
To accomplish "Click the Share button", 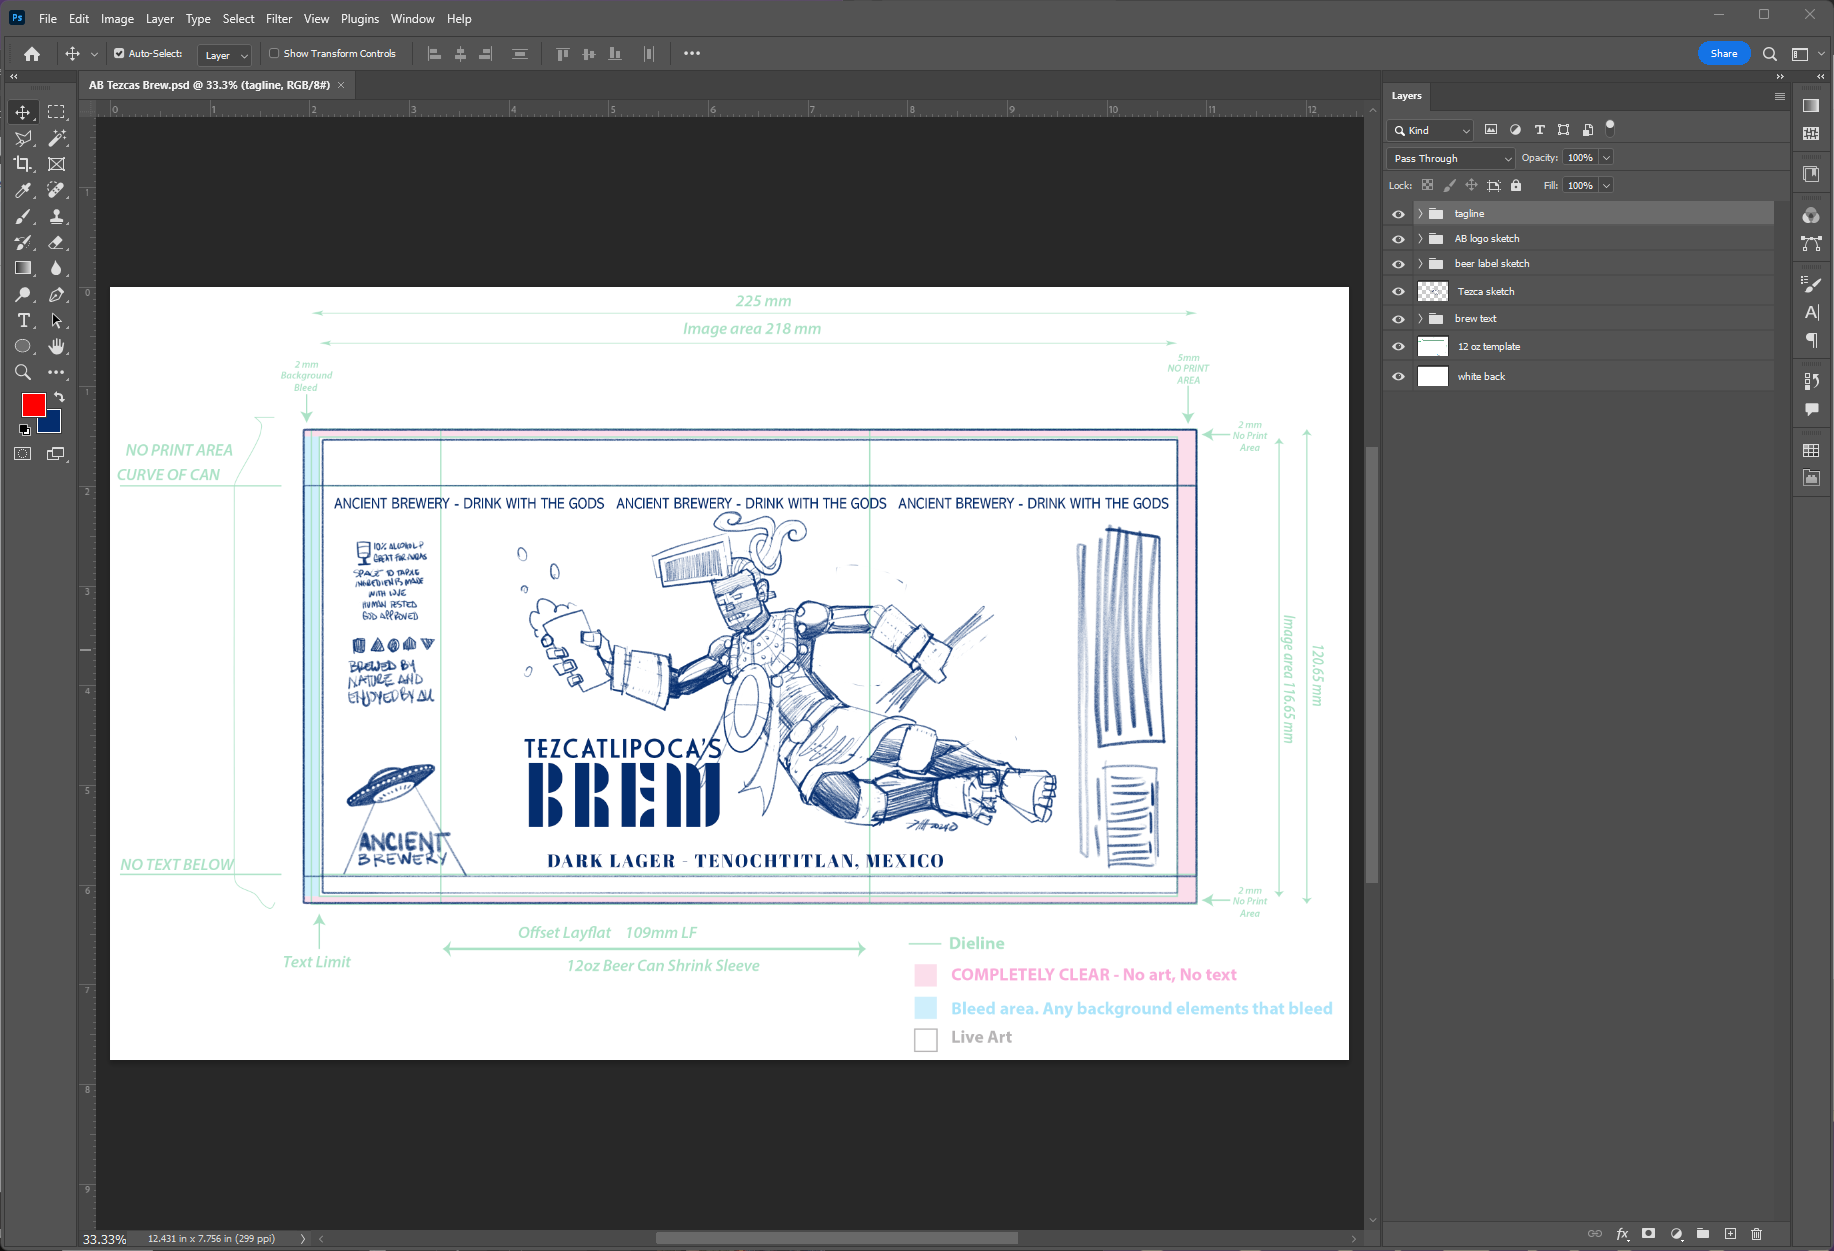I will pyautogui.click(x=1724, y=54).
